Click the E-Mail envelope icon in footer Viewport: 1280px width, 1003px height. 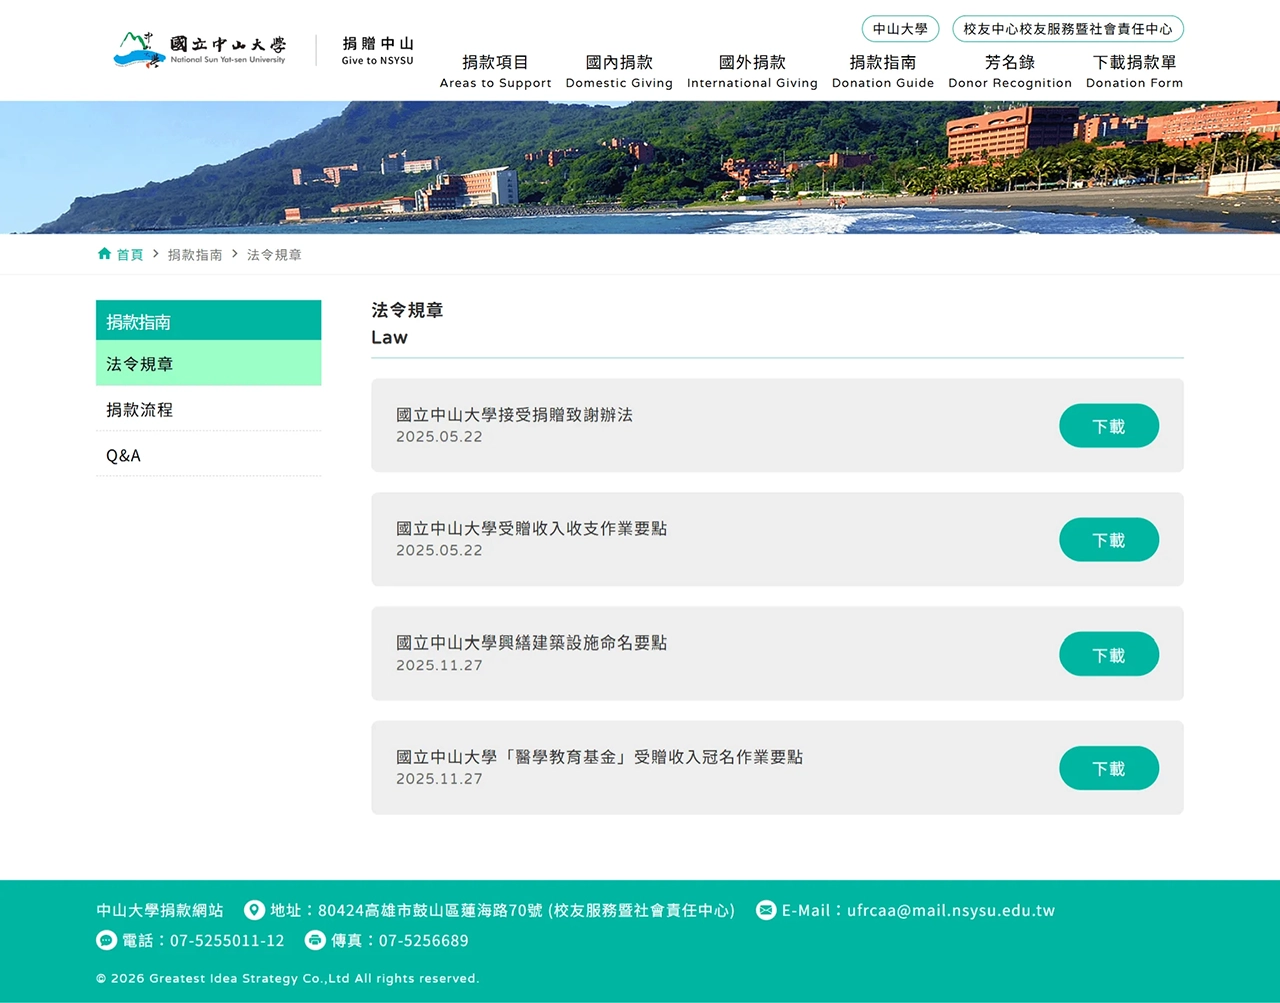coord(766,910)
